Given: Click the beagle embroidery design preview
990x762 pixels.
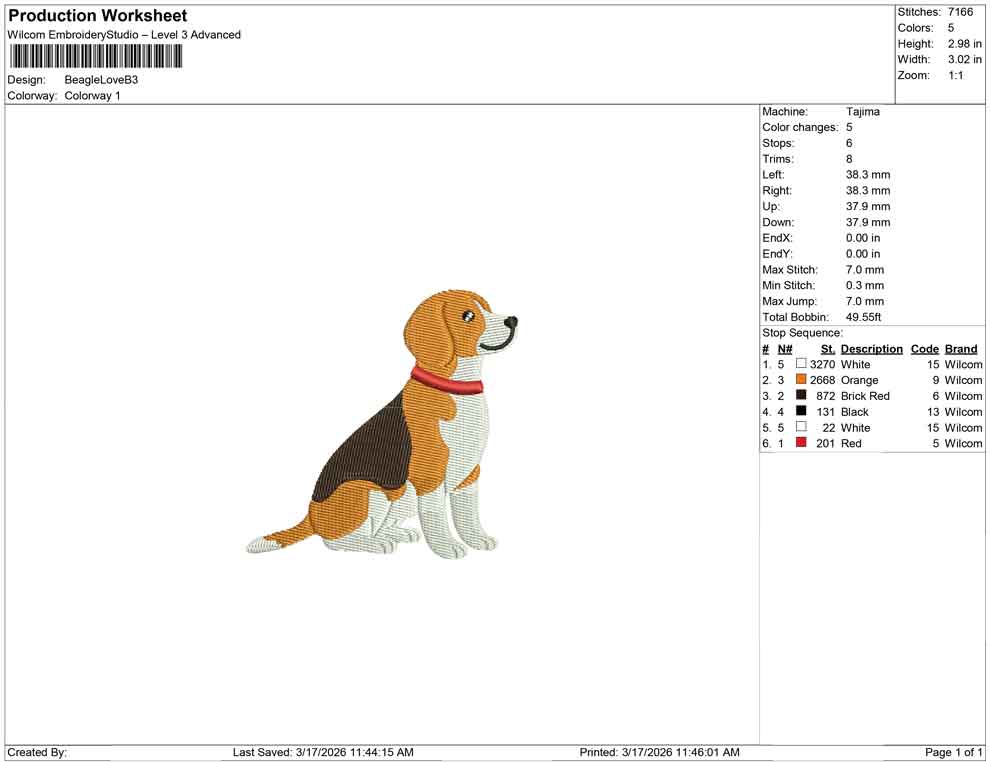Looking at the screenshot, I should pyautogui.click(x=381, y=425).
